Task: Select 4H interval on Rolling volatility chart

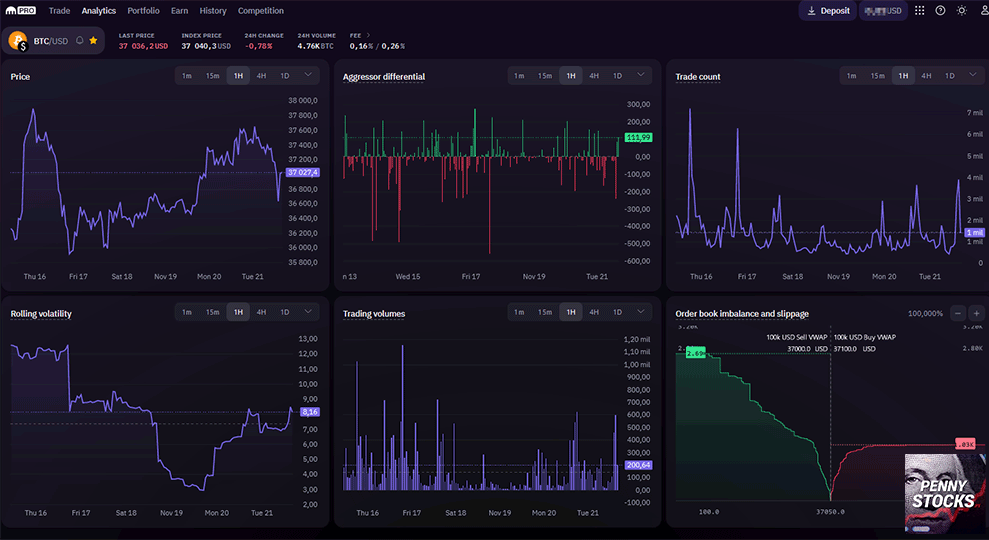Action: pos(261,312)
